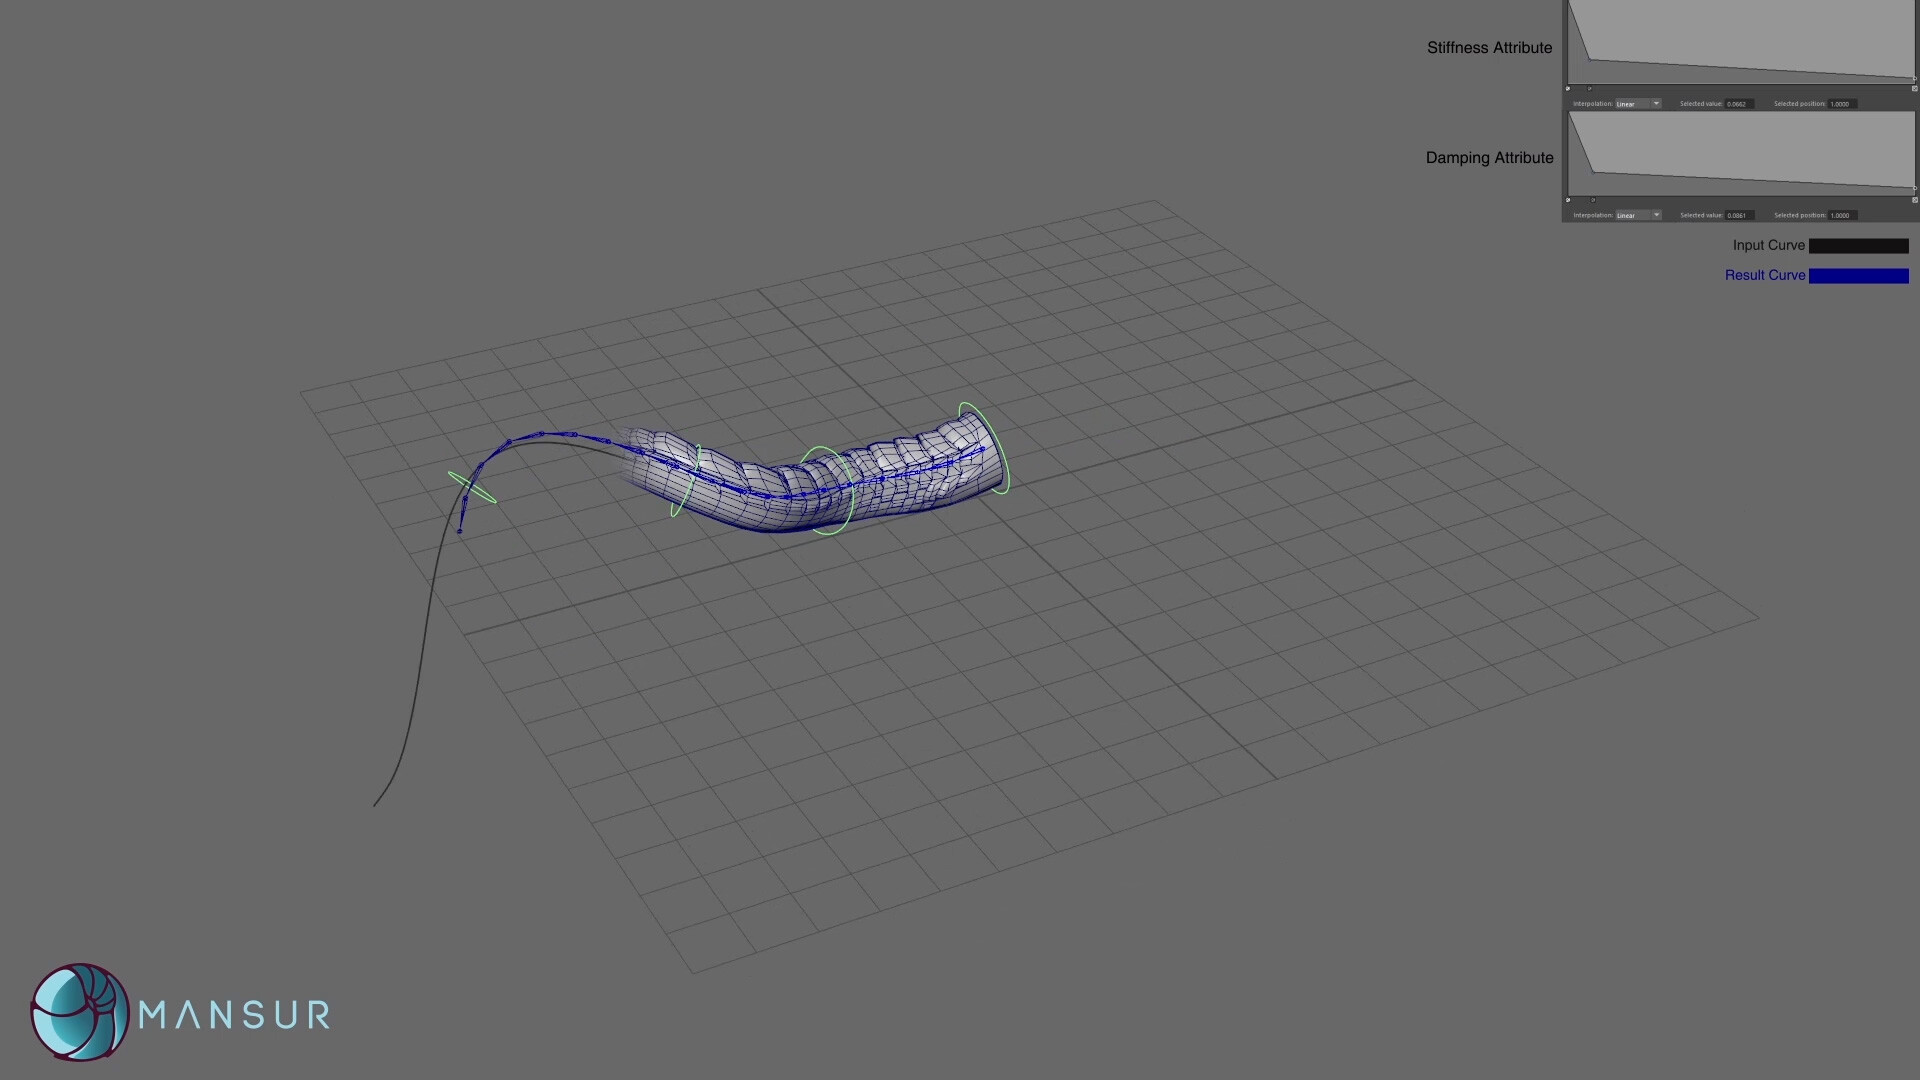The image size is (1920, 1080).
Task: Click the Mansur logo icon
Action: pos(78,1012)
